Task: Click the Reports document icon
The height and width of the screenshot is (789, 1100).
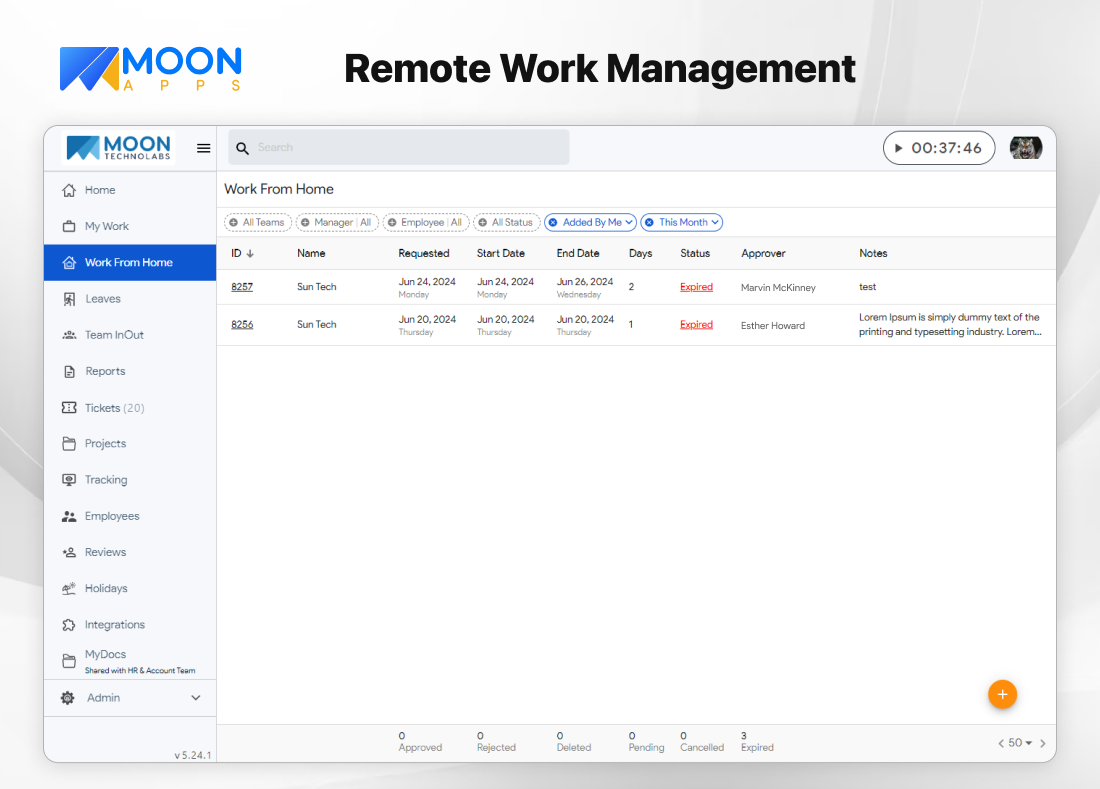Action: click(69, 372)
